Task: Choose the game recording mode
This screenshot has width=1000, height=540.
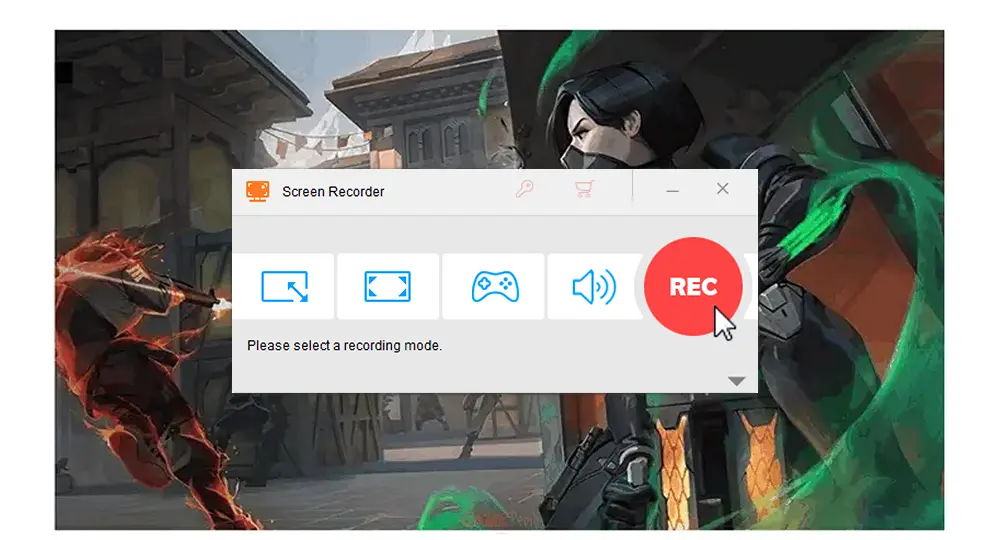Action: (494, 286)
